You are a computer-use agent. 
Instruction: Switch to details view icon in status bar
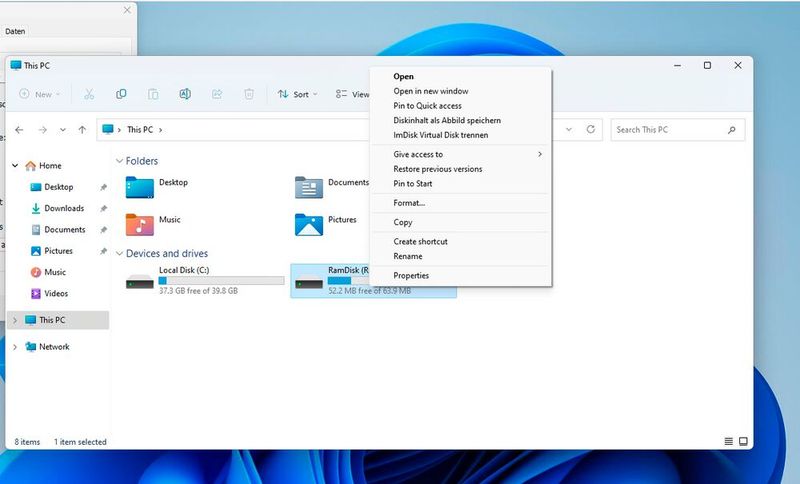729,442
